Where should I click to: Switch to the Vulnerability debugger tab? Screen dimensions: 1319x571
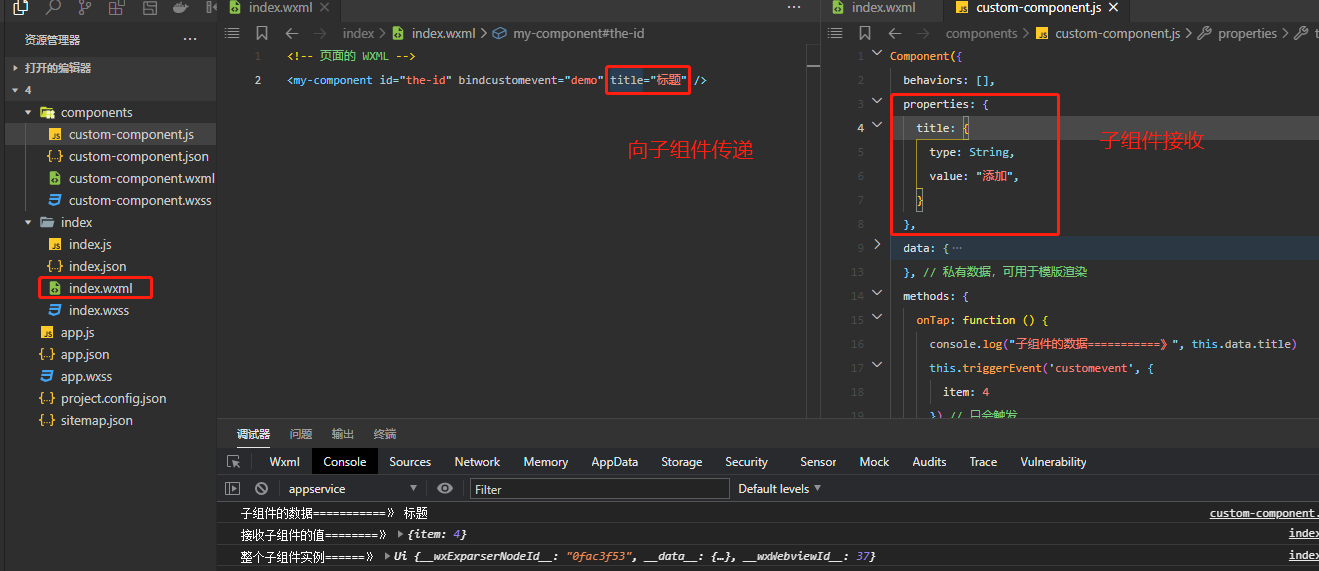click(x=1053, y=462)
